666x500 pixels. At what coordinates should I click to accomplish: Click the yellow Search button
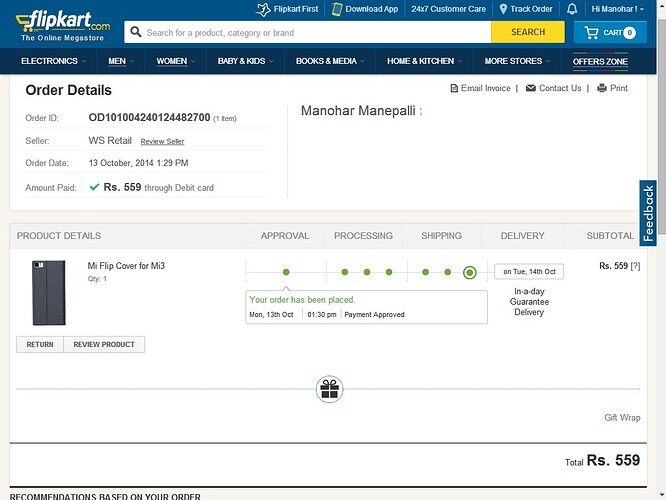pyautogui.click(x=528, y=32)
